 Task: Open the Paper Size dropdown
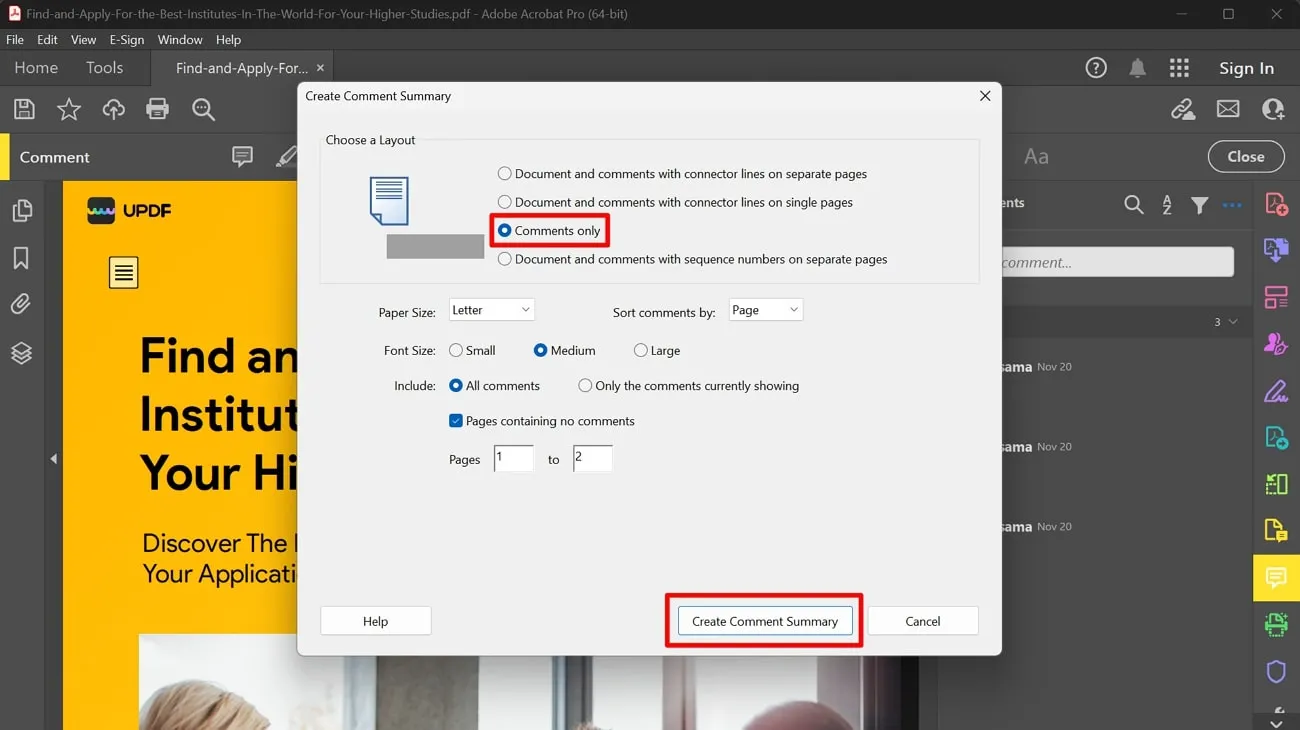tap(492, 310)
